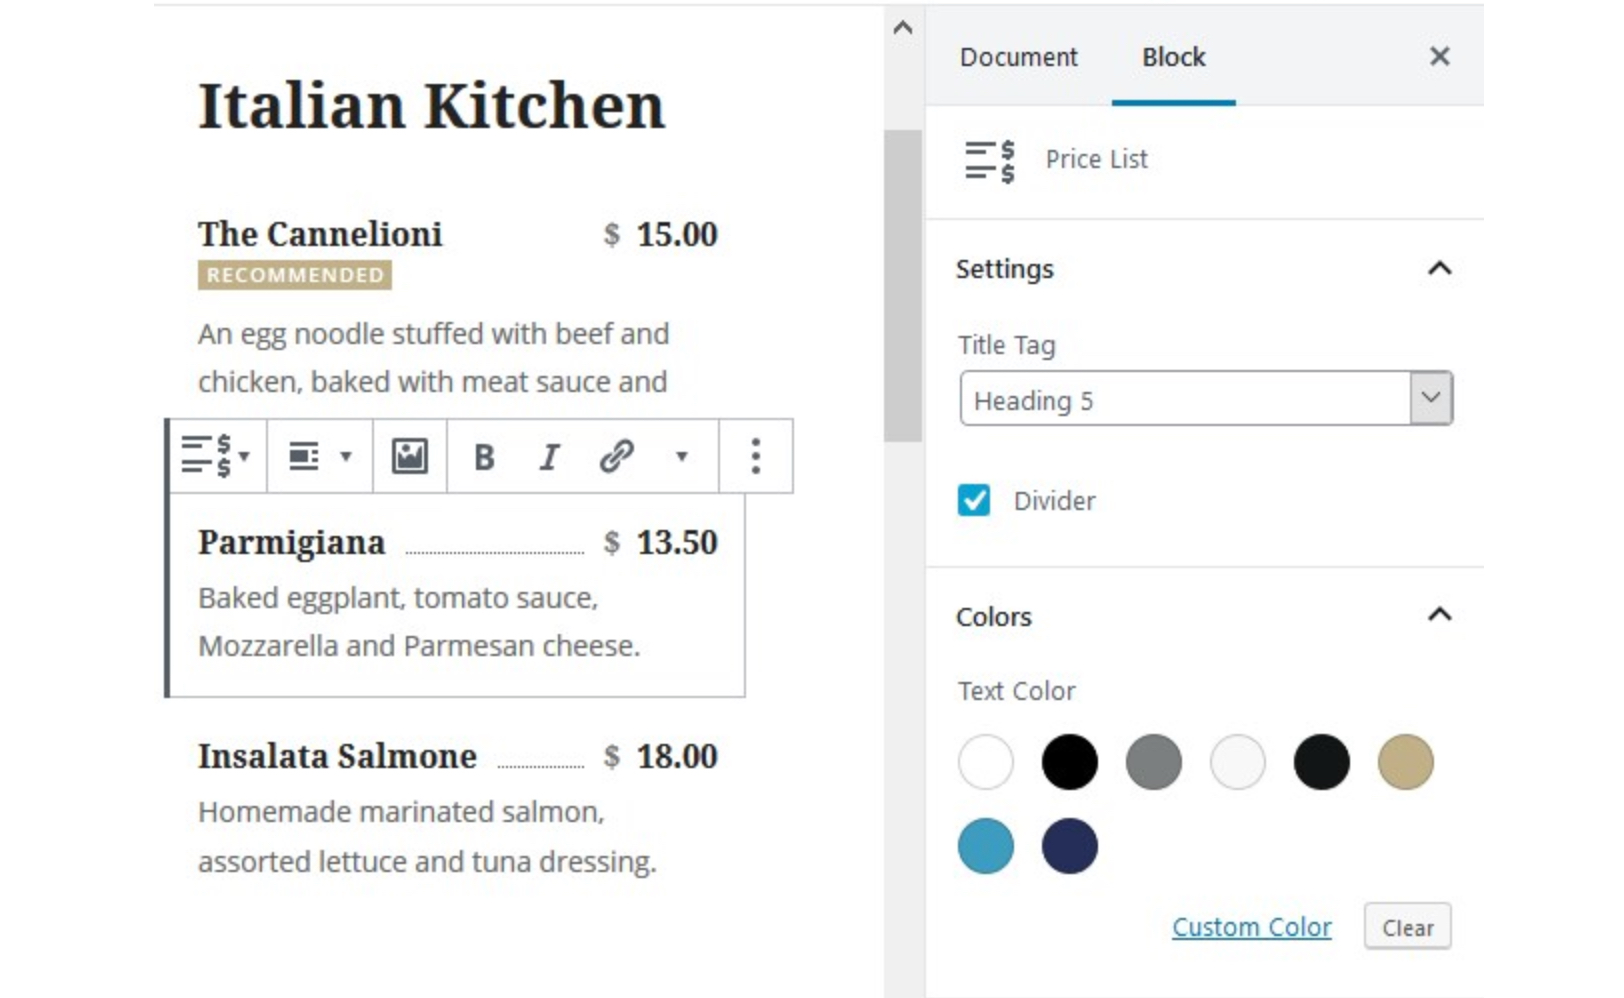Open the media position alignment icon
The width and height of the screenshot is (1624, 998).
pos(319,457)
